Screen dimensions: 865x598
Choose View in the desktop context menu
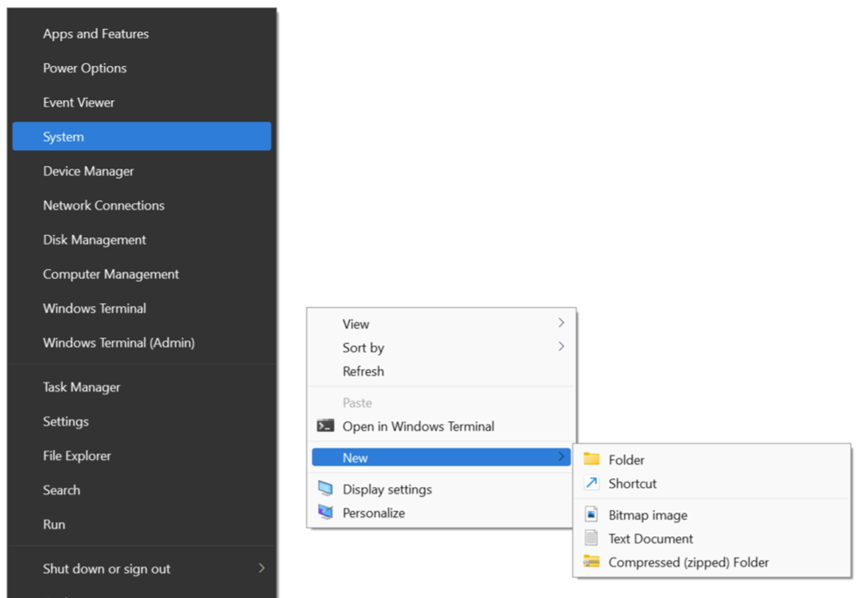[441, 324]
